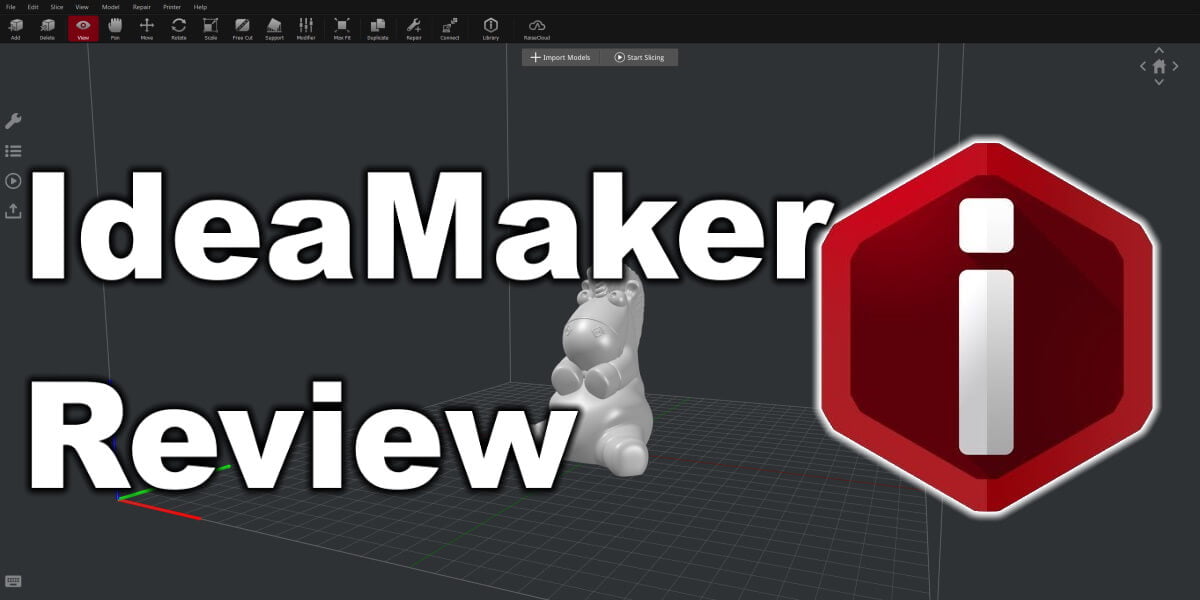Screen dimensions: 1200x600
Task: Select the Rotate tool
Action: [x=178, y=28]
